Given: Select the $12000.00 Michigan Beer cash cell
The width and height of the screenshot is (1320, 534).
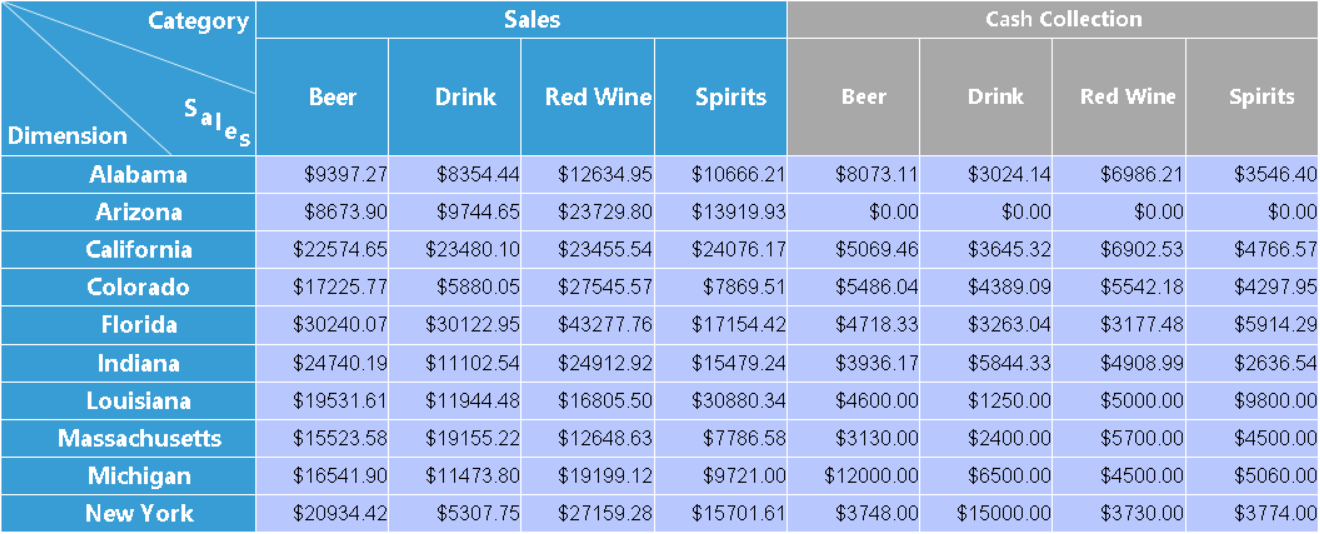Looking at the screenshot, I should [x=871, y=476].
